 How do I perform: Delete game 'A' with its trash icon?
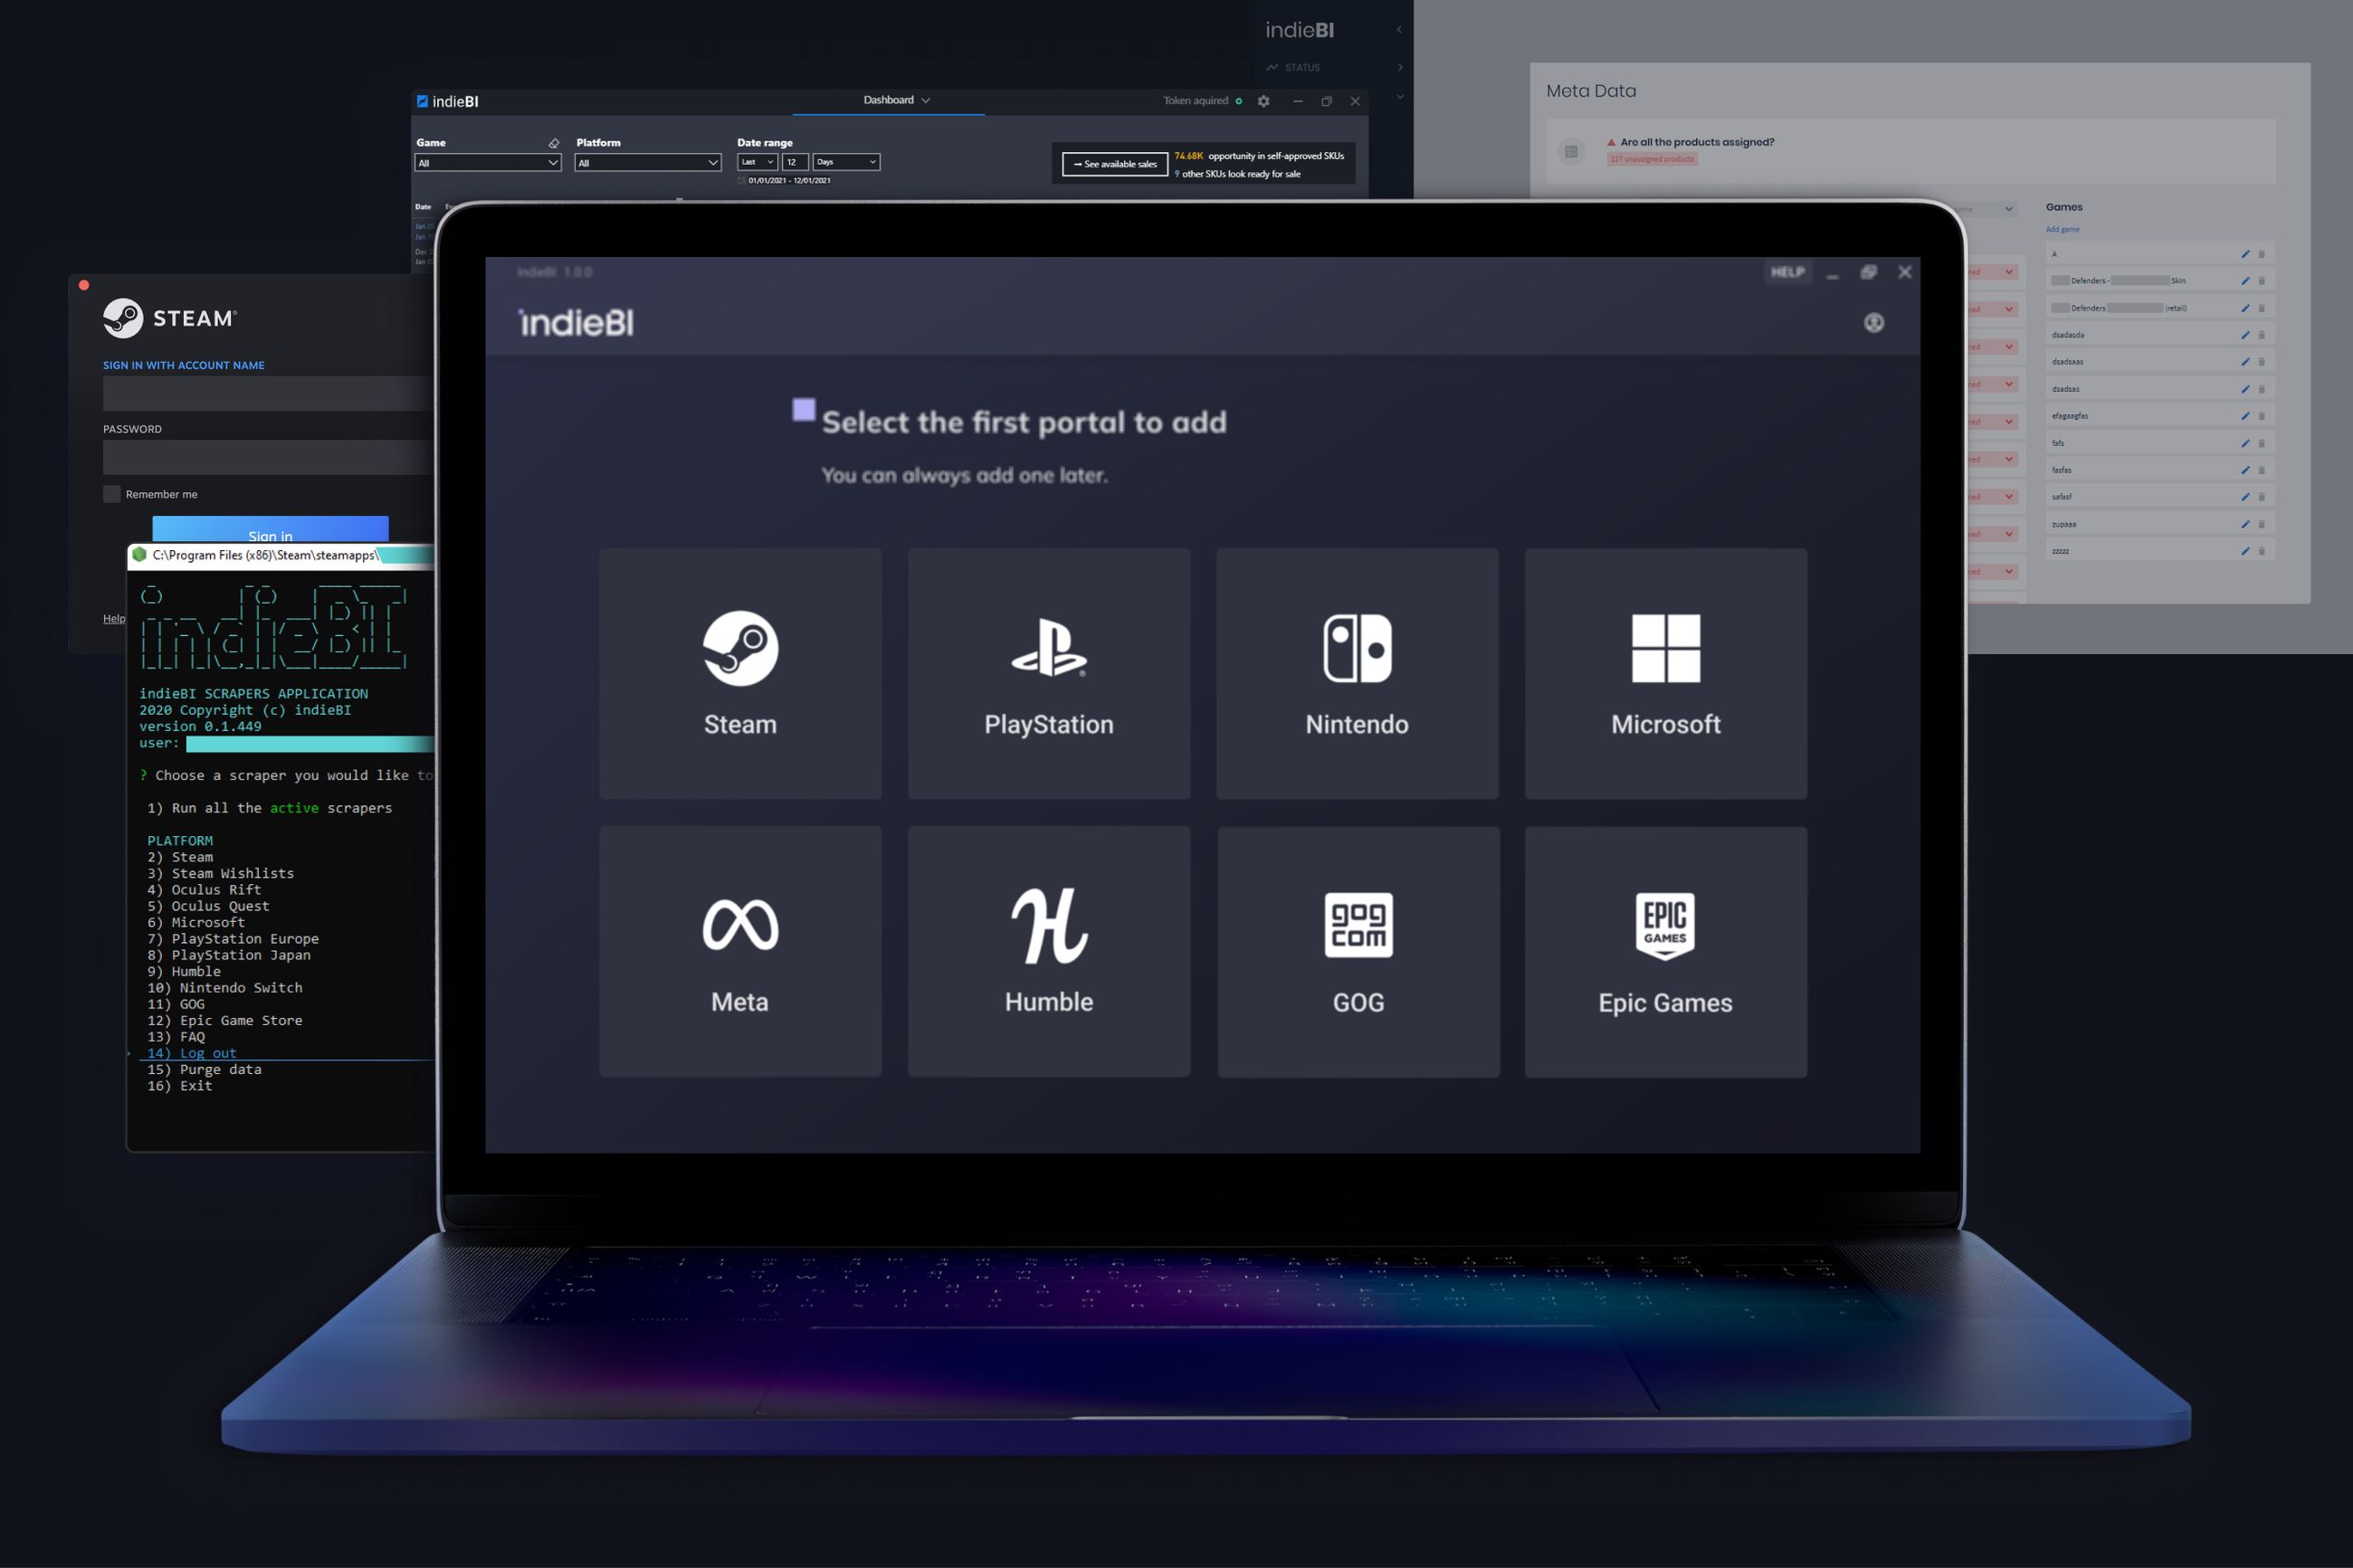[2261, 254]
